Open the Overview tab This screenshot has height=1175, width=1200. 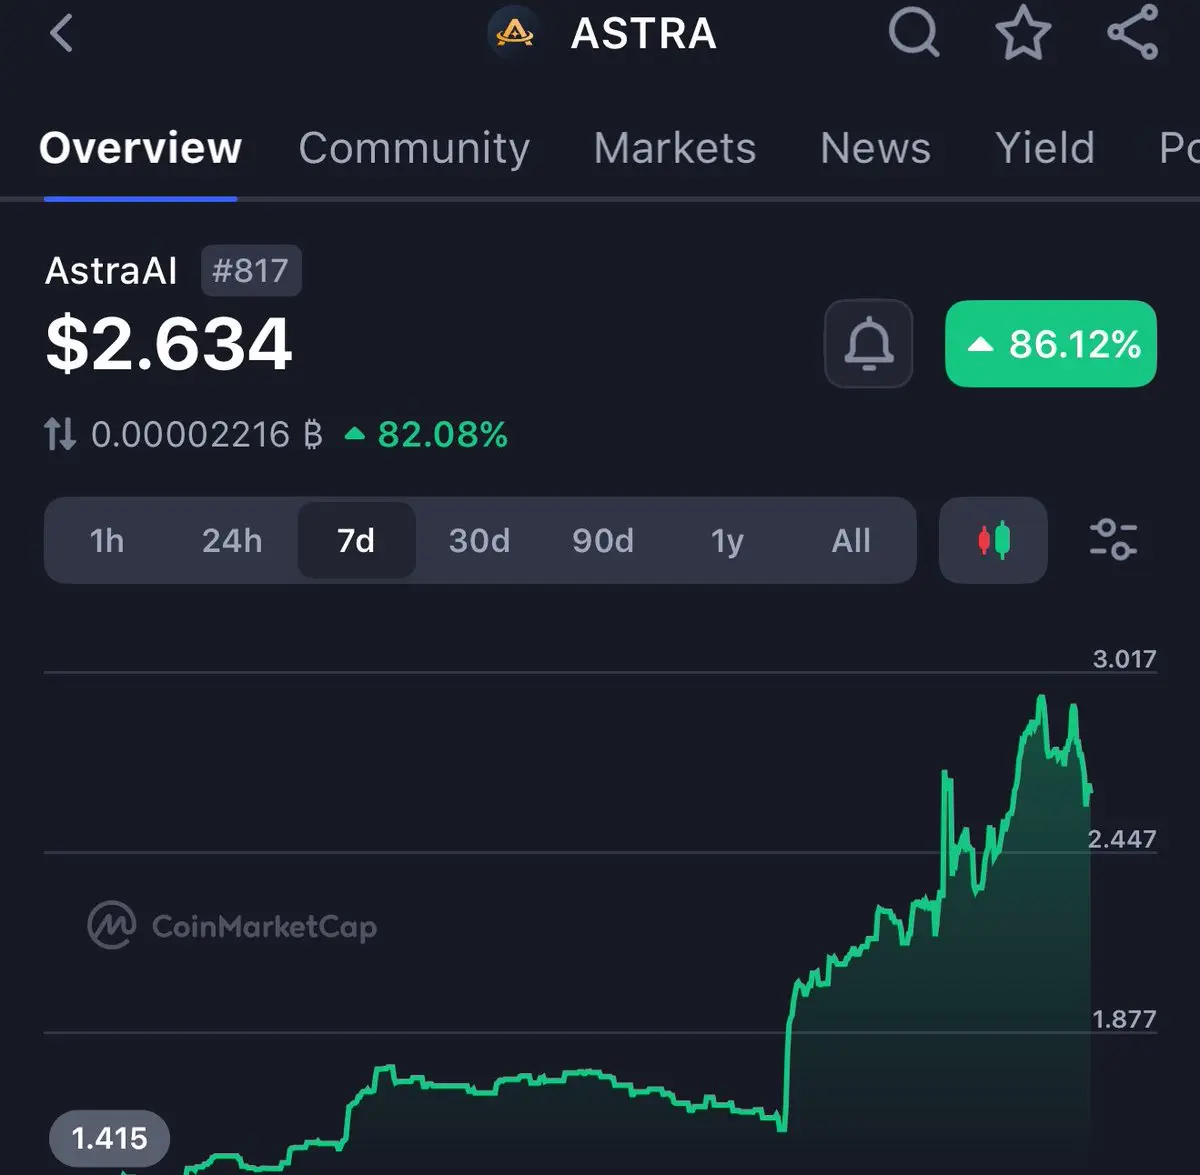[x=140, y=148]
